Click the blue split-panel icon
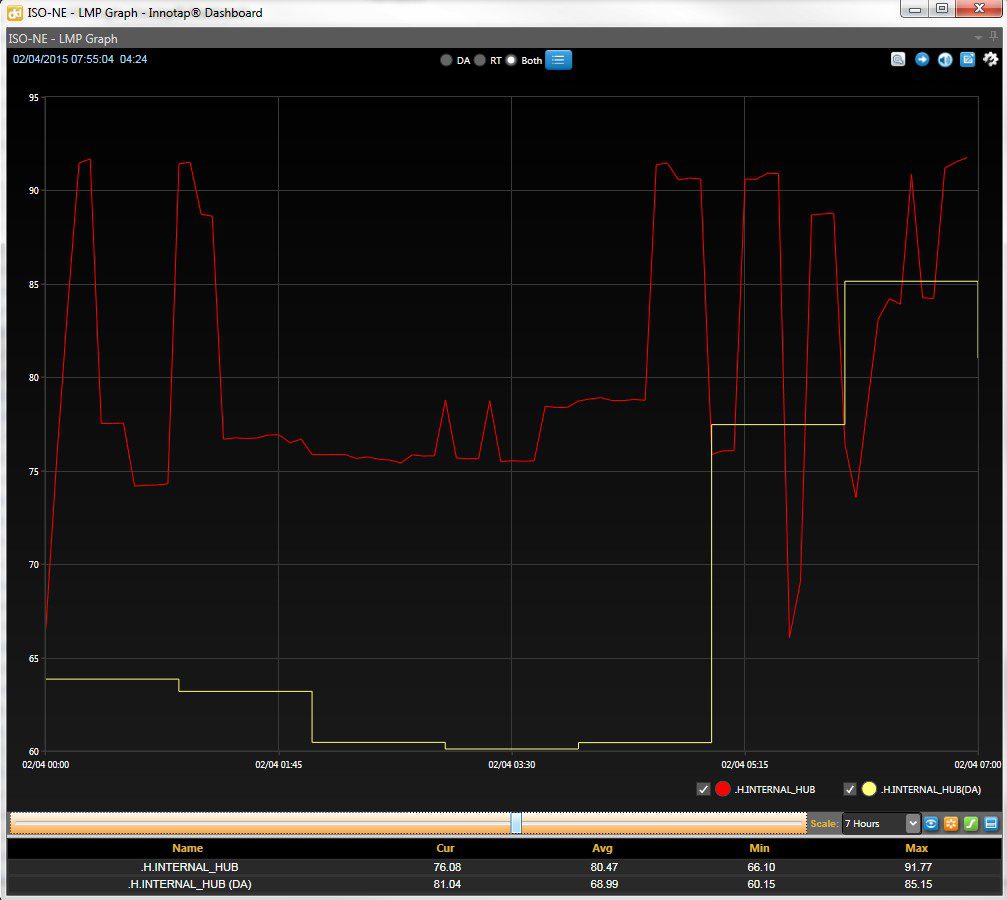1007x900 pixels. tap(991, 823)
